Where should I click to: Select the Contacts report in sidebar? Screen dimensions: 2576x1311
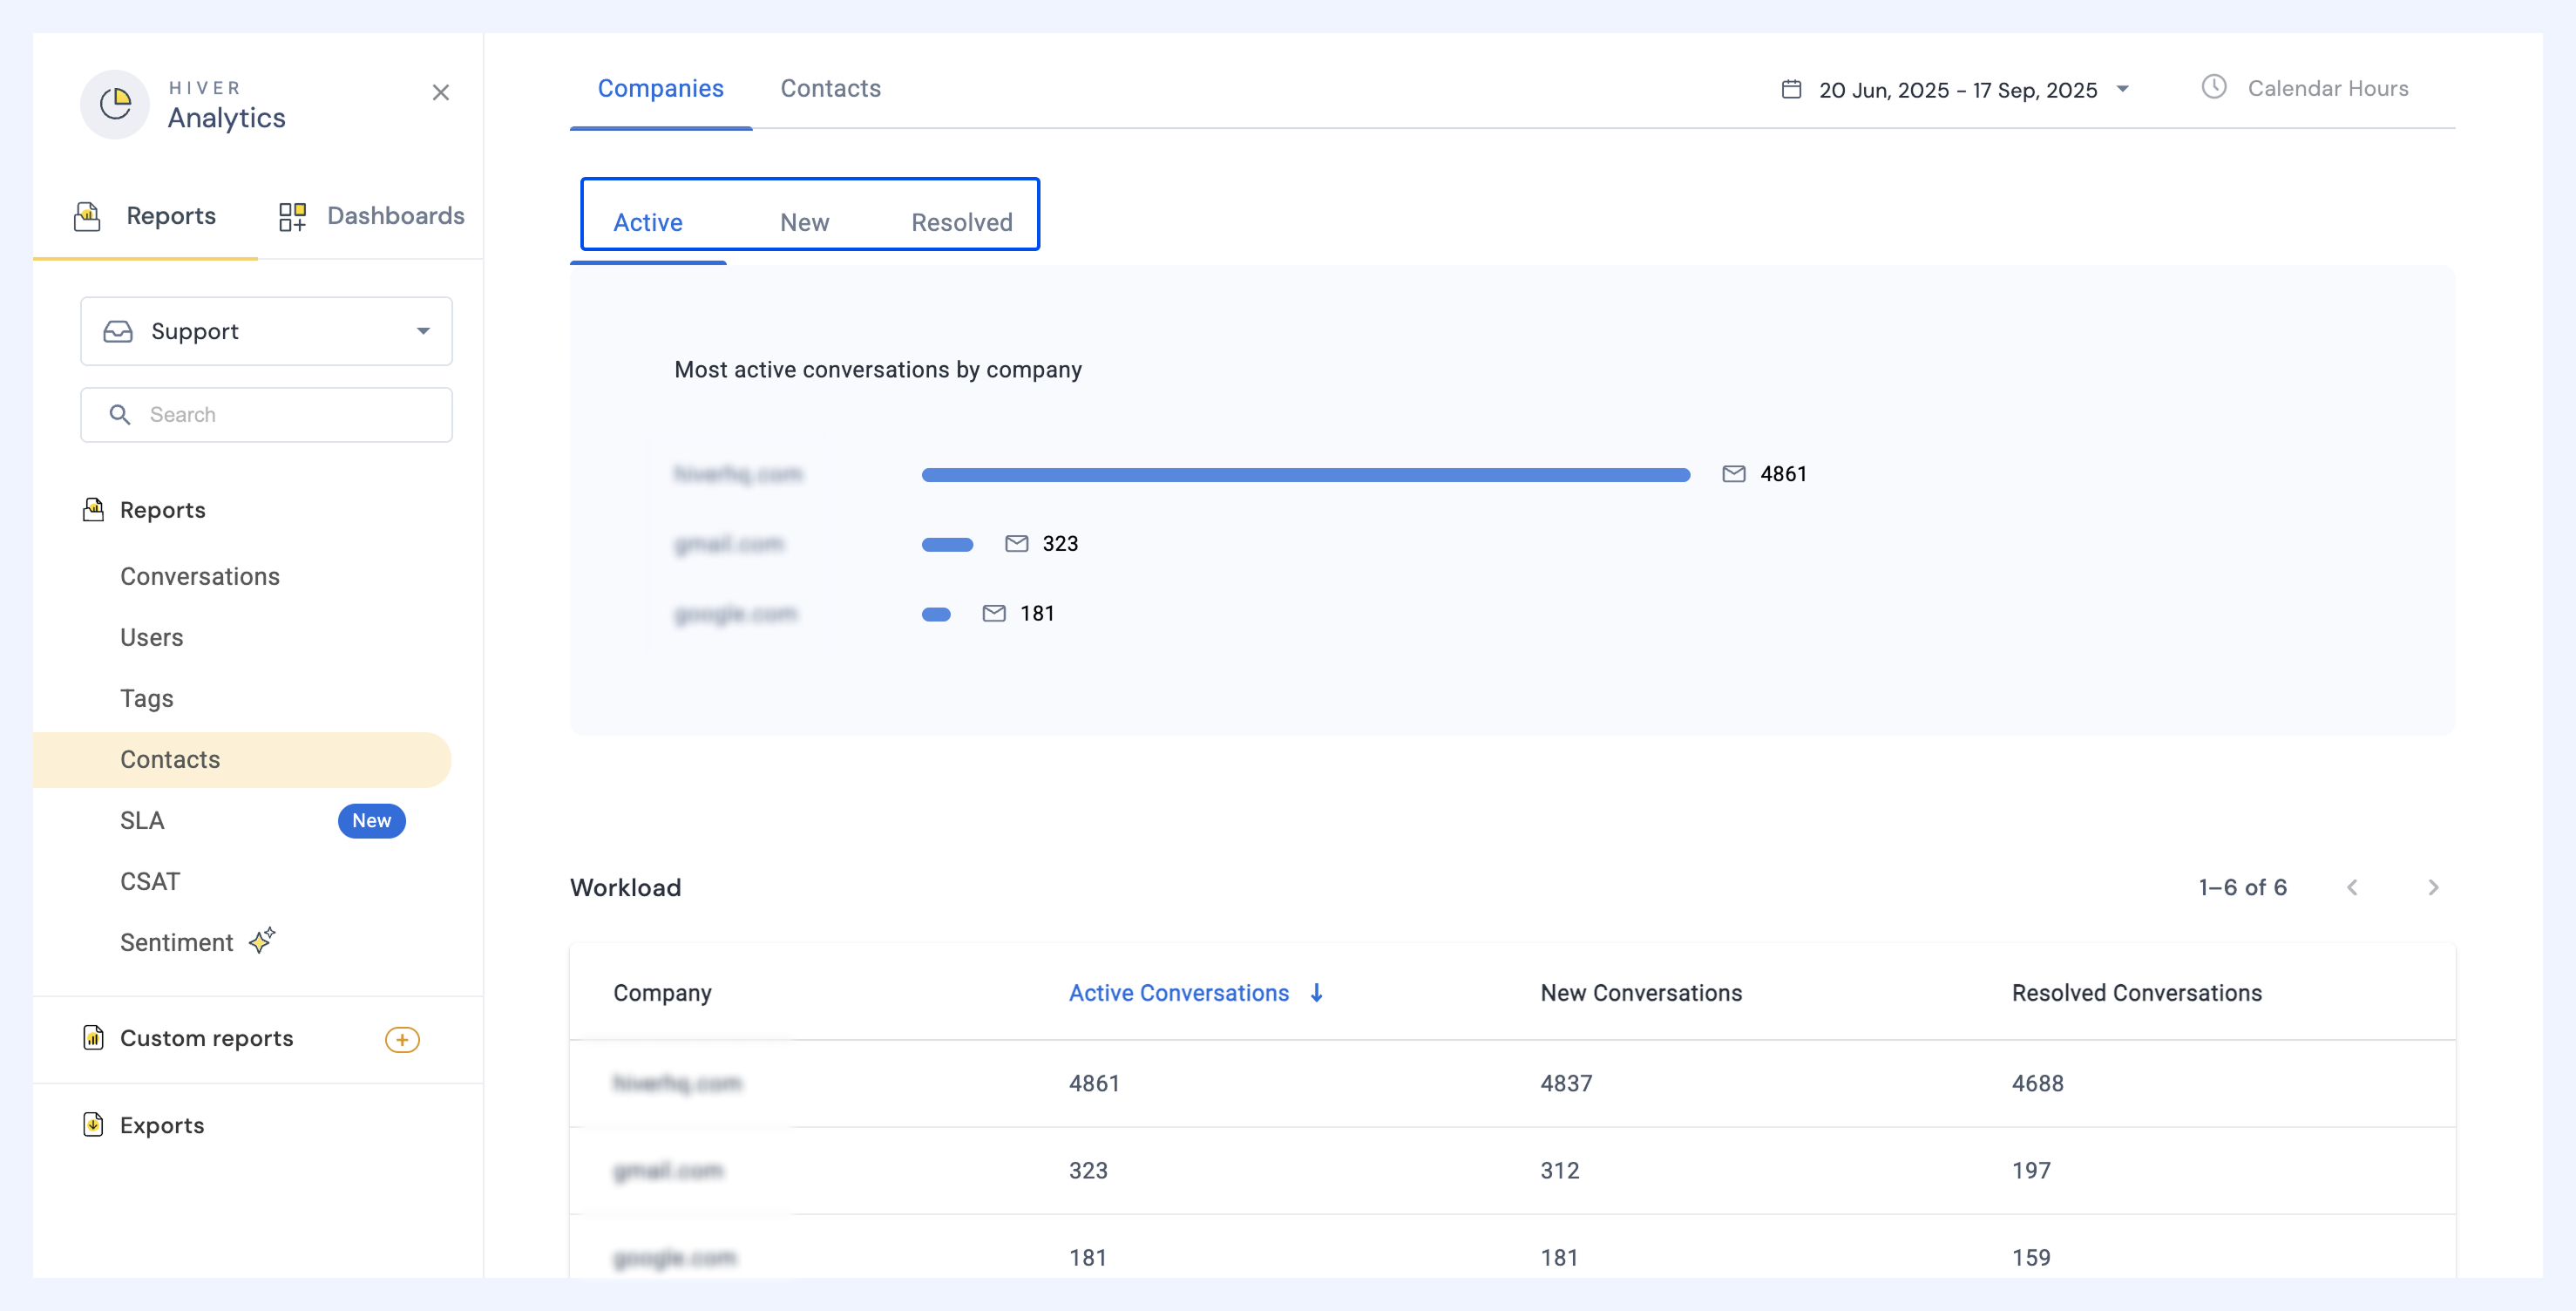(242, 760)
